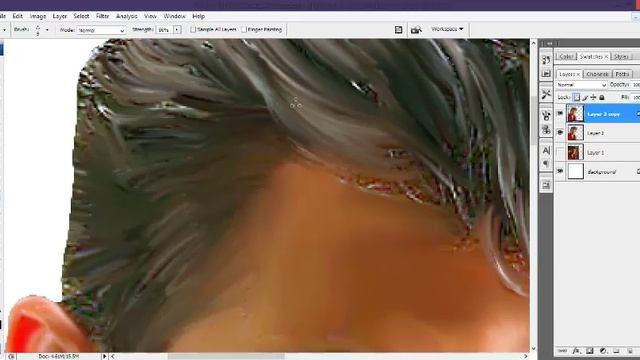Open the Edit menu
The height and width of the screenshot is (360, 640).
tap(17, 16)
